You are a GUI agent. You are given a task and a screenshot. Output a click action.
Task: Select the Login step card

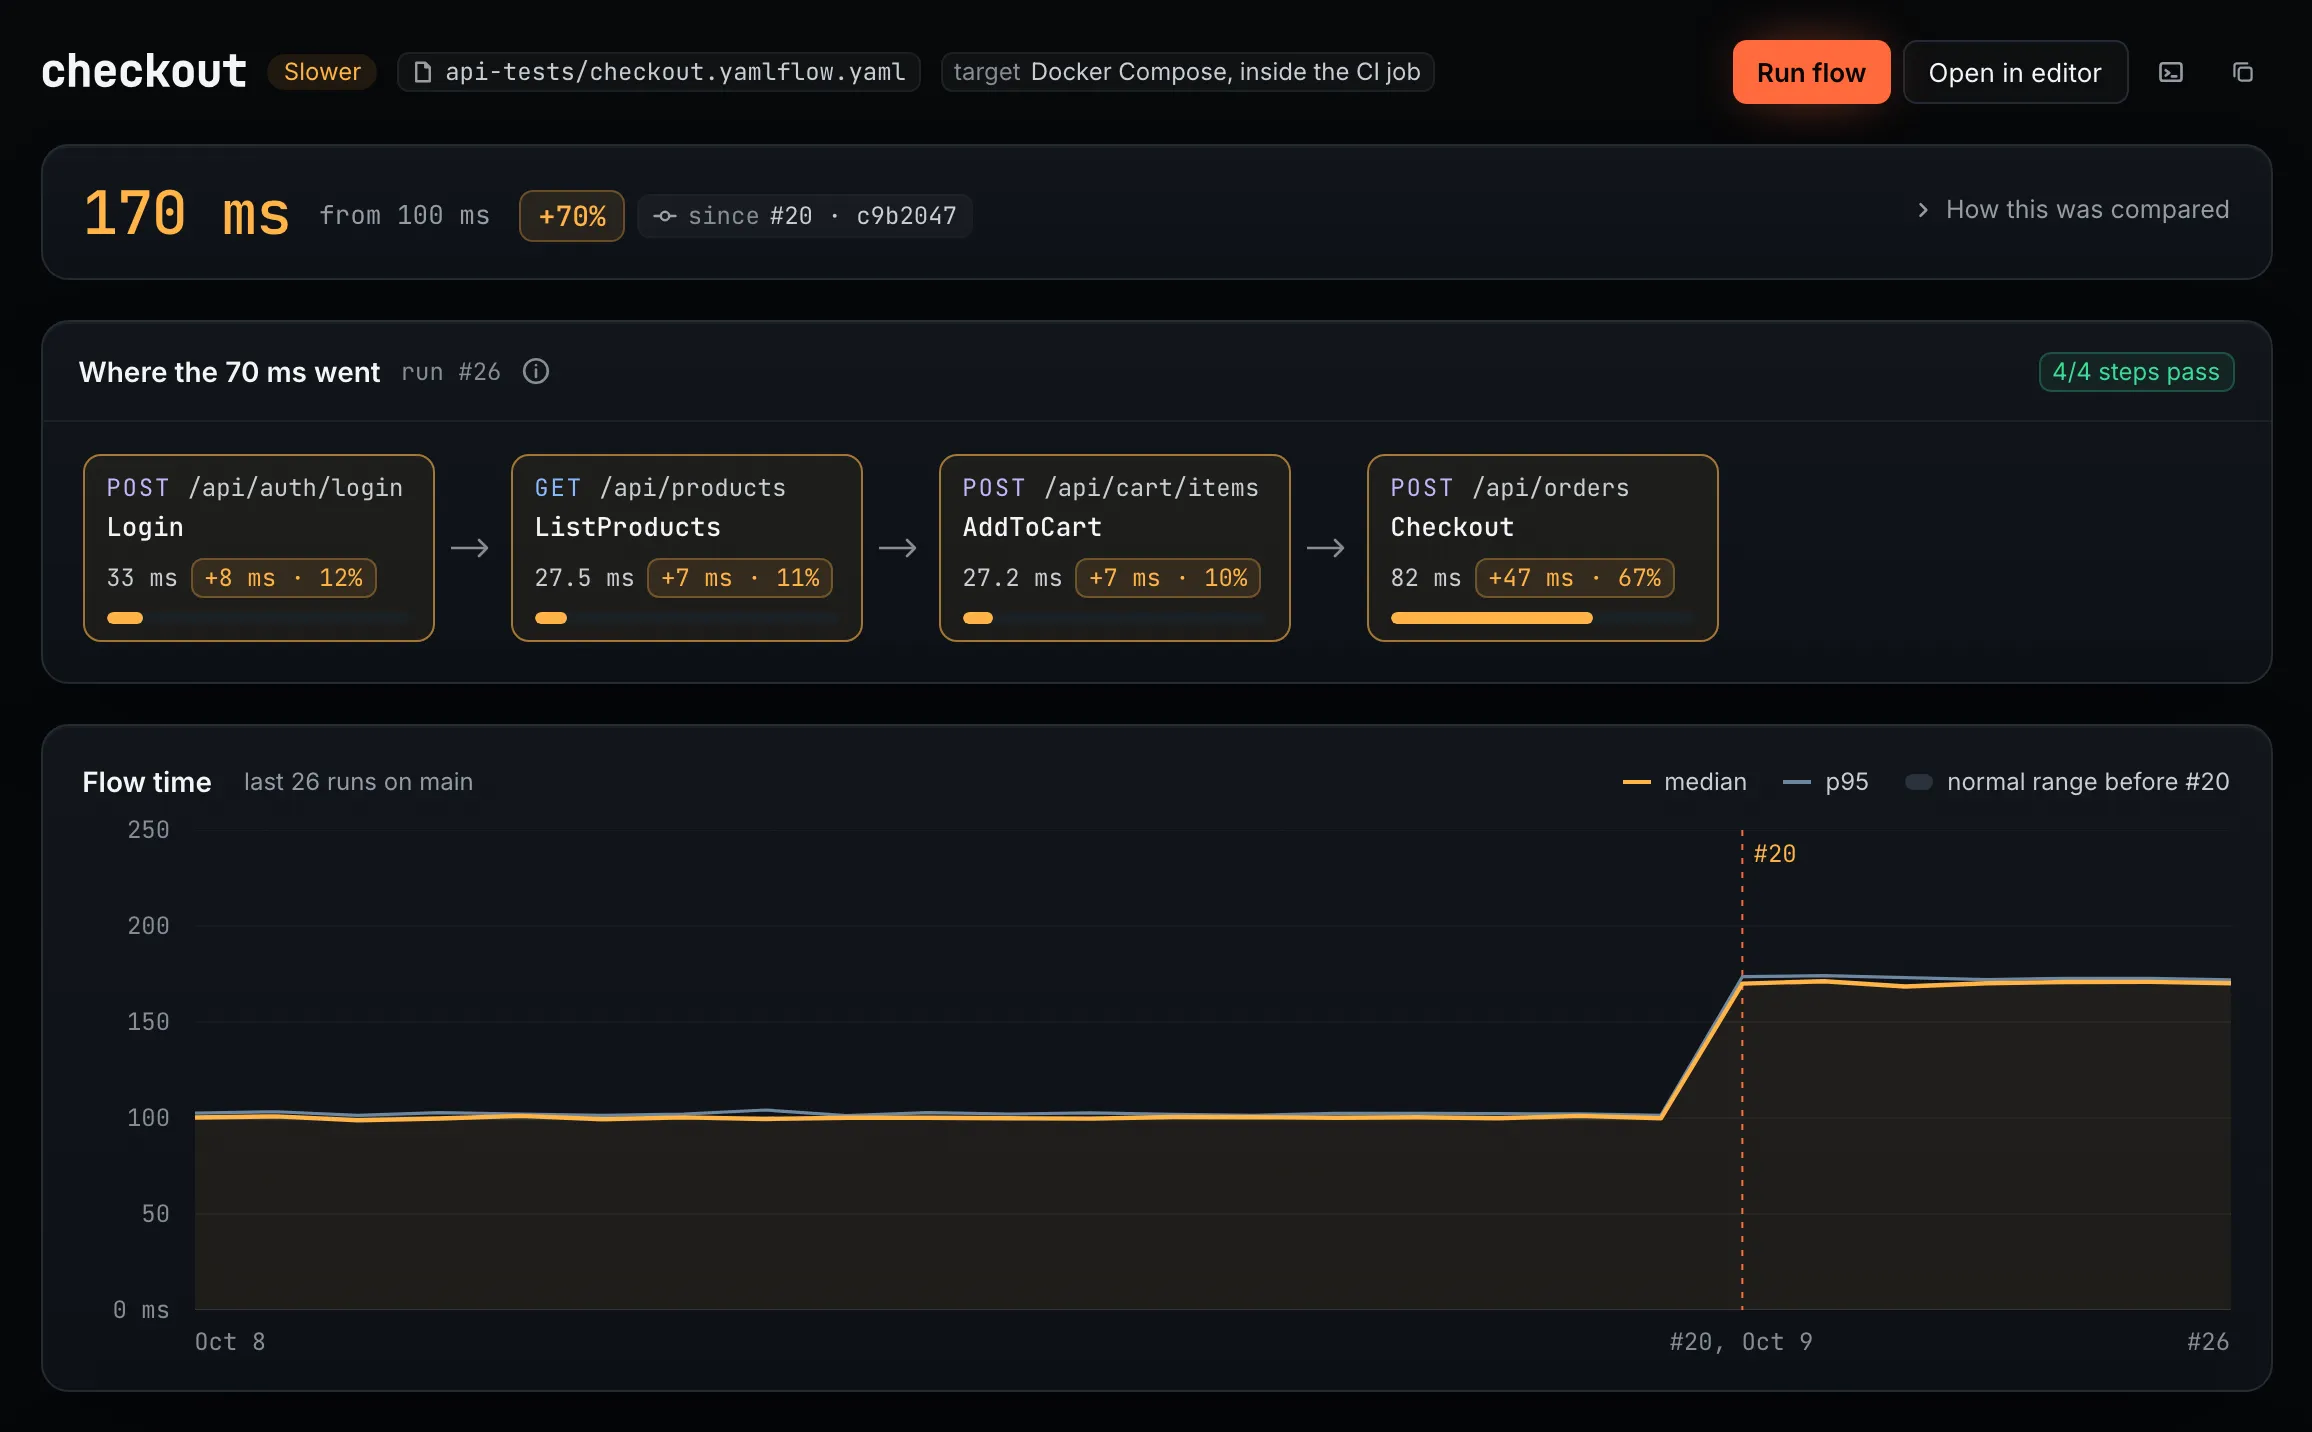coord(259,548)
